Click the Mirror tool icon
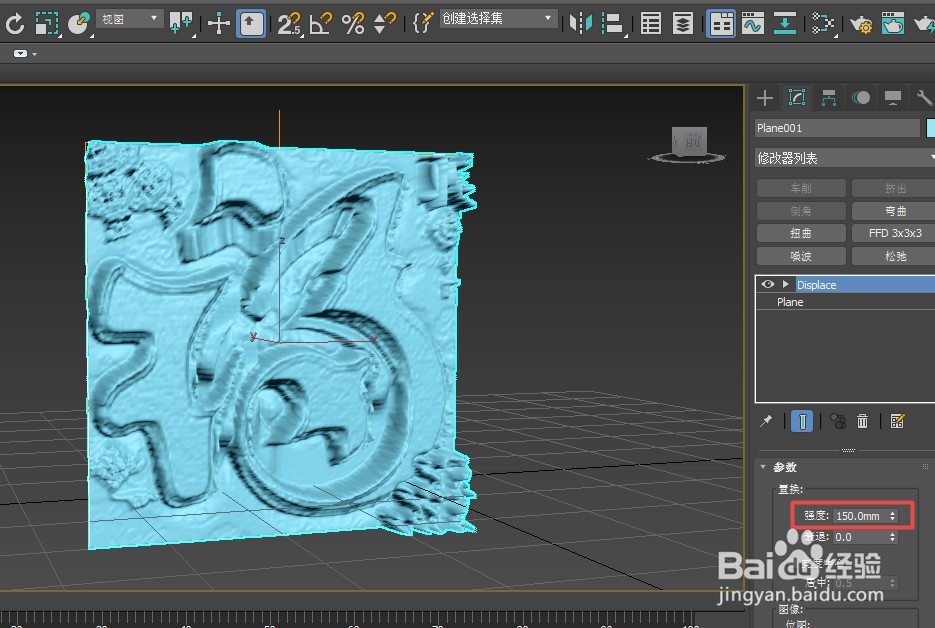 (x=581, y=24)
